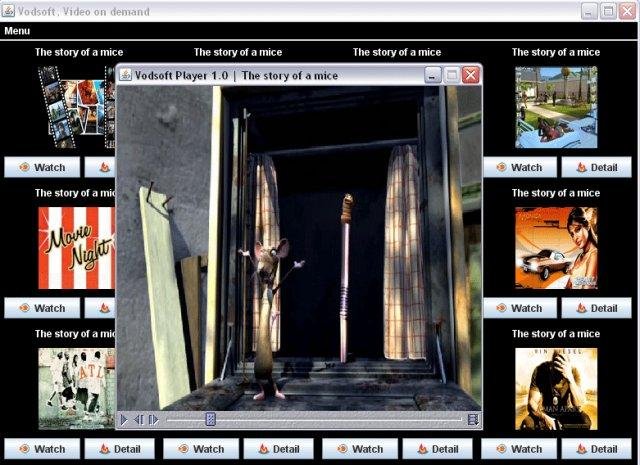
Task: Open Detail under the ATL poster
Action: [x=120, y=449]
